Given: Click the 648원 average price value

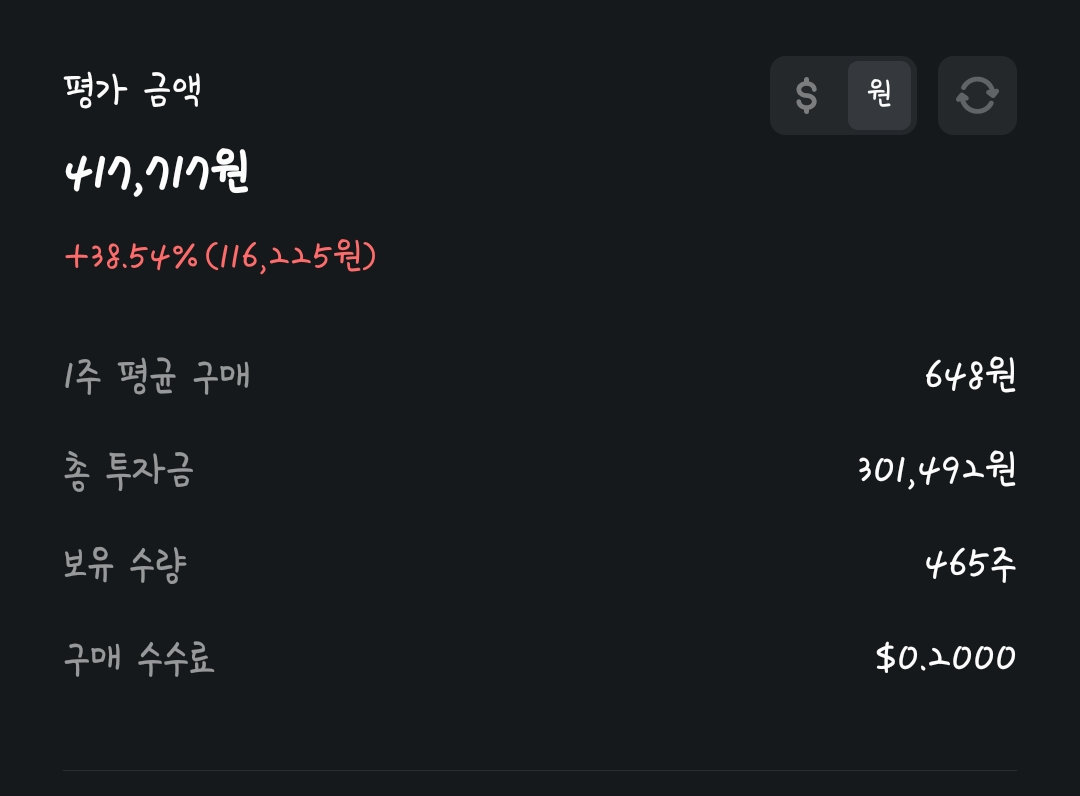Looking at the screenshot, I should [970, 377].
